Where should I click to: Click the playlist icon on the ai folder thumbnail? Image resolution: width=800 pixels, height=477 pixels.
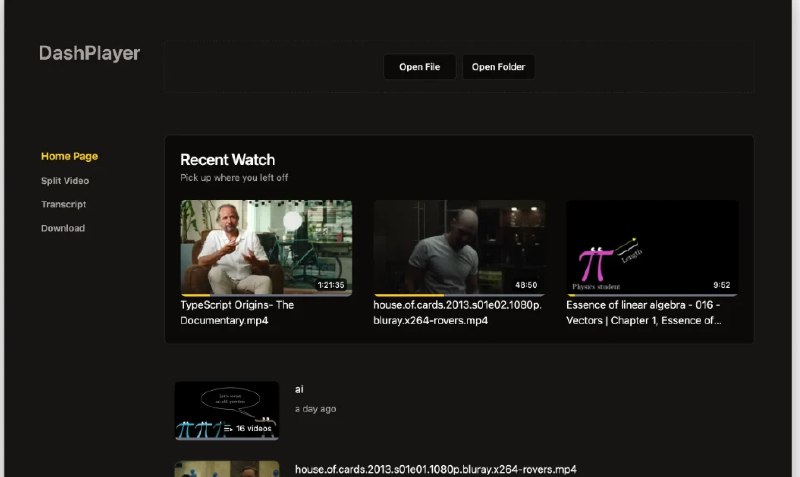point(229,428)
